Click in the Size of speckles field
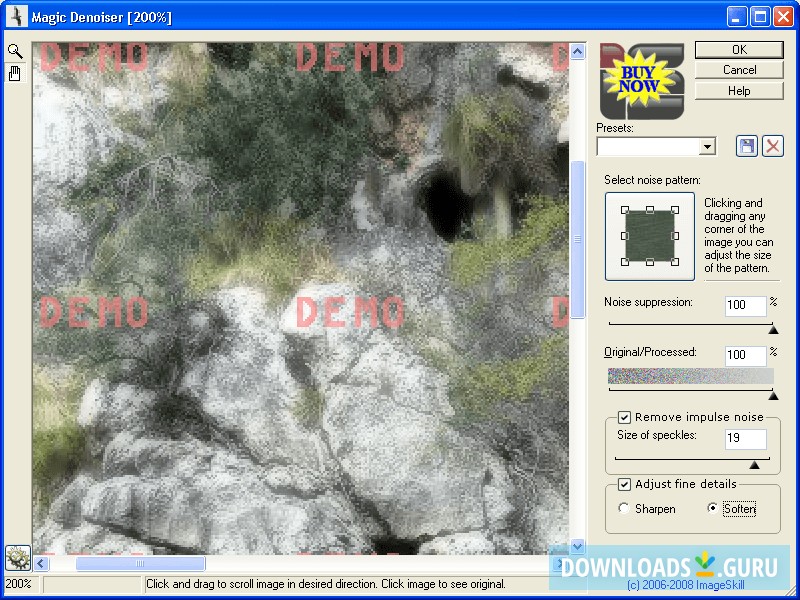Image resolution: width=800 pixels, height=600 pixels. (x=744, y=438)
